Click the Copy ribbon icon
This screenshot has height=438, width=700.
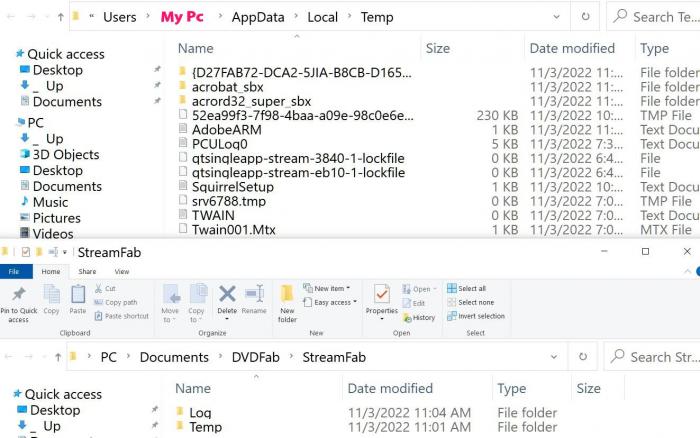click(51, 294)
